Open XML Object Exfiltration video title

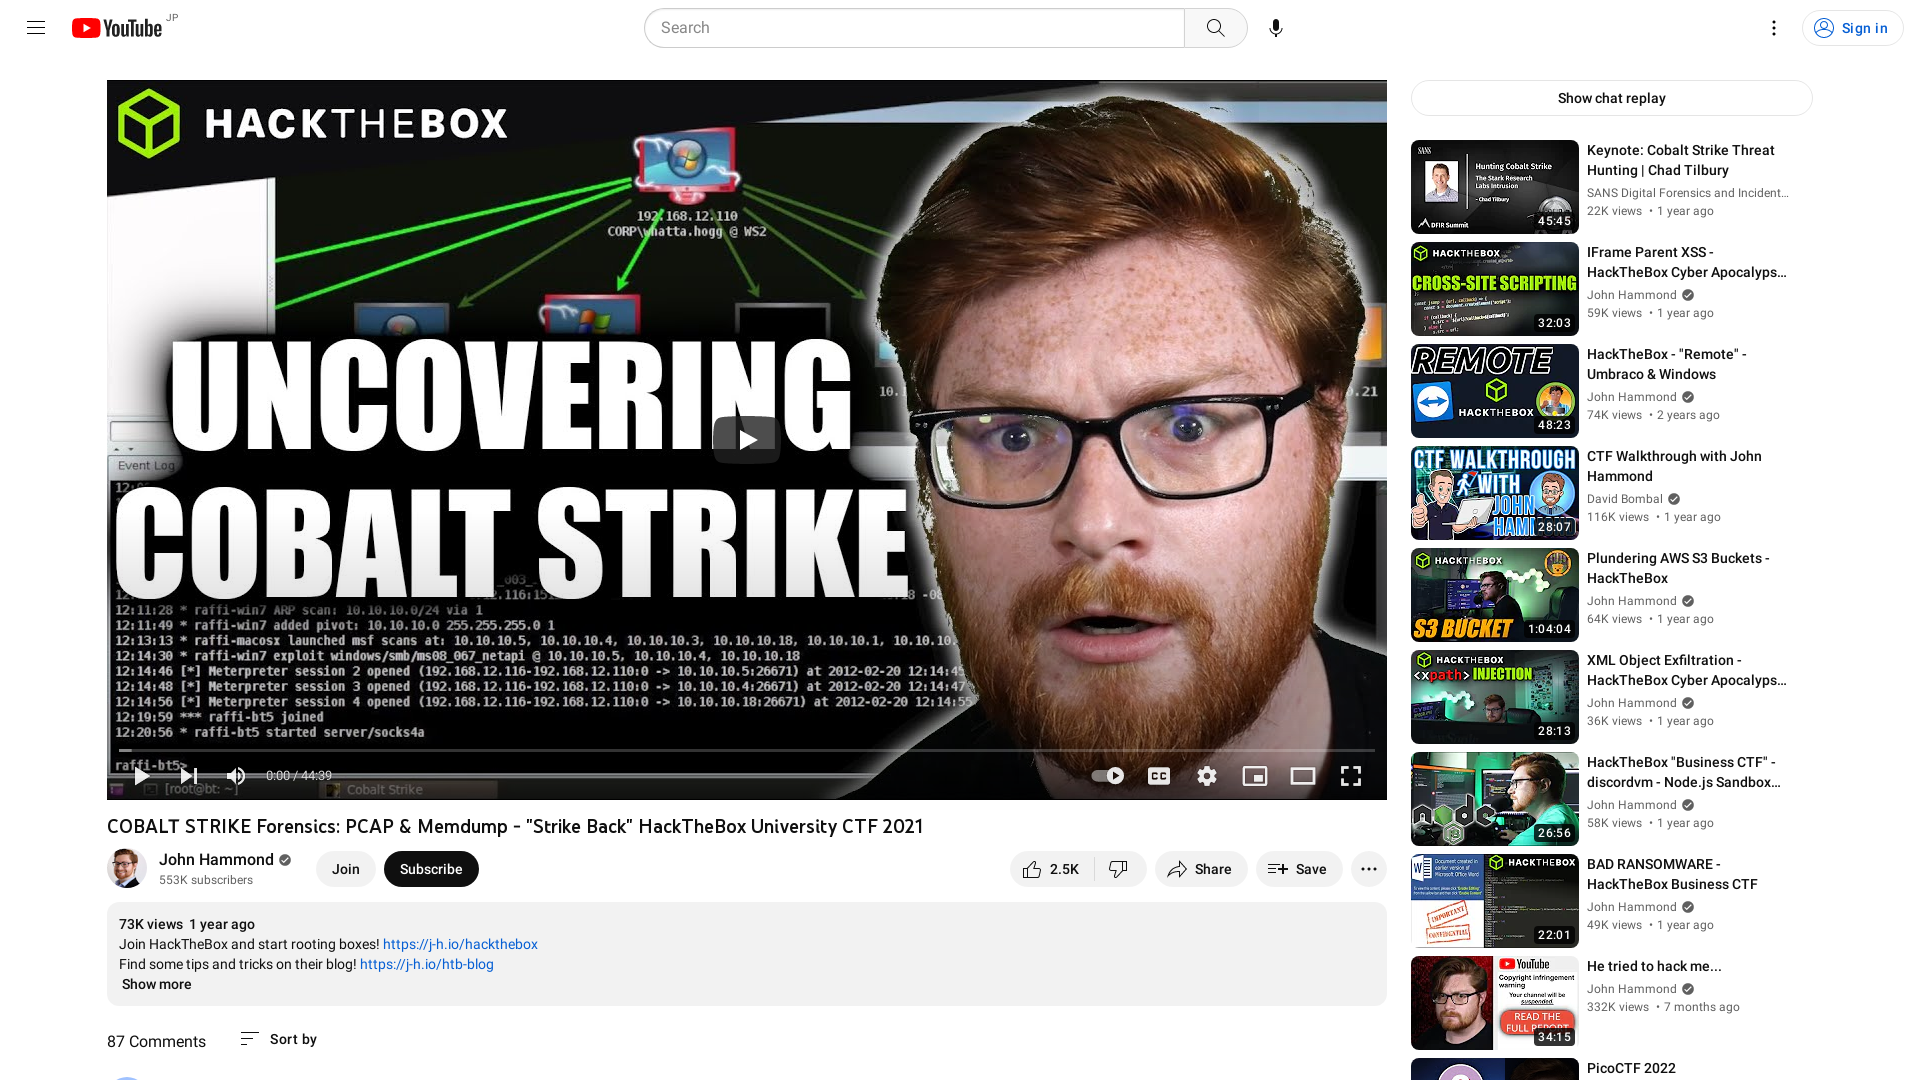pyautogui.click(x=1686, y=670)
